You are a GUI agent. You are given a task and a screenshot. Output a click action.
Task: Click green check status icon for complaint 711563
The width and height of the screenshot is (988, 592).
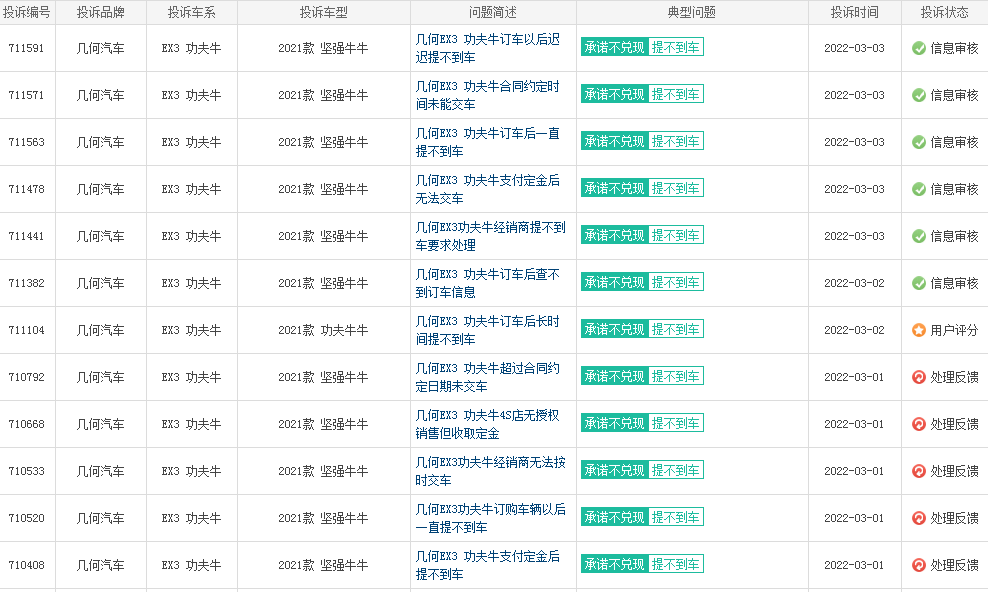point(918,142)
